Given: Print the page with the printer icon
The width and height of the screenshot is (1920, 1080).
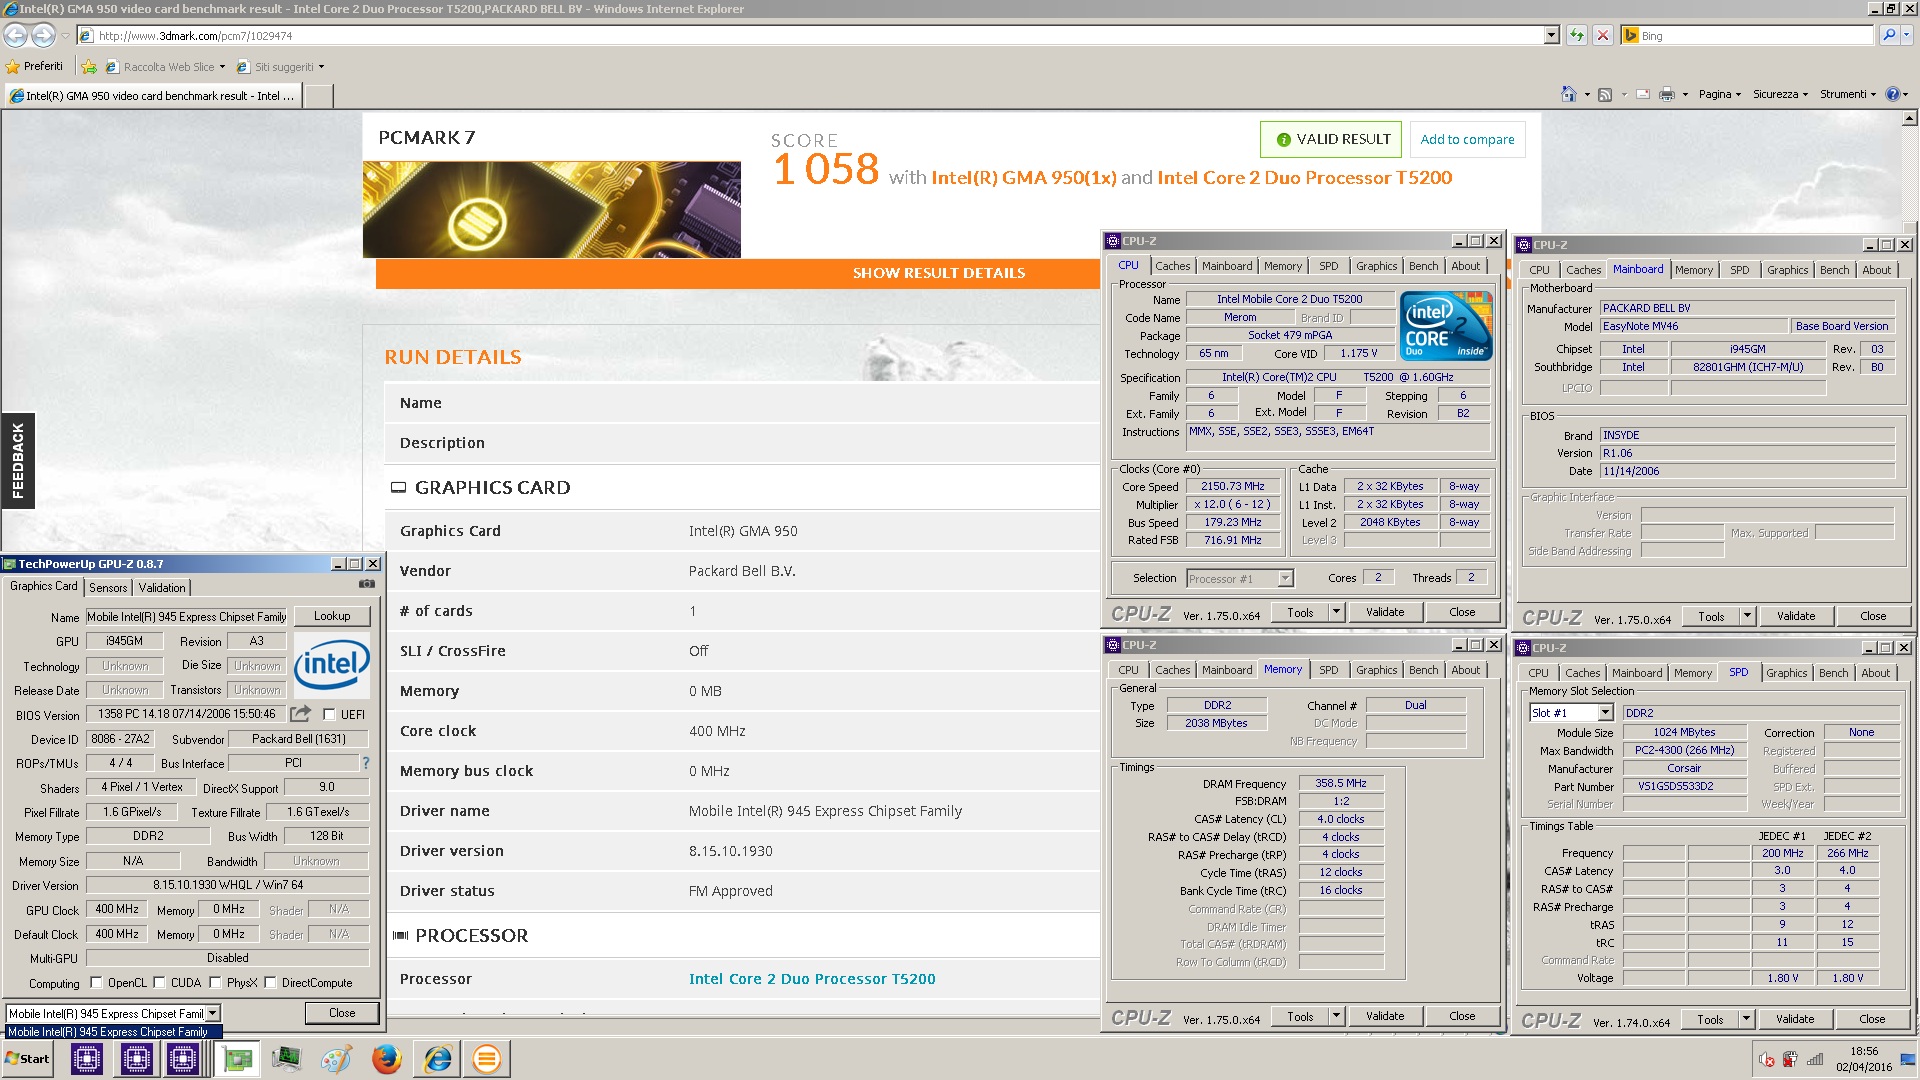Looking at the screenshot, I should 1666,94.
